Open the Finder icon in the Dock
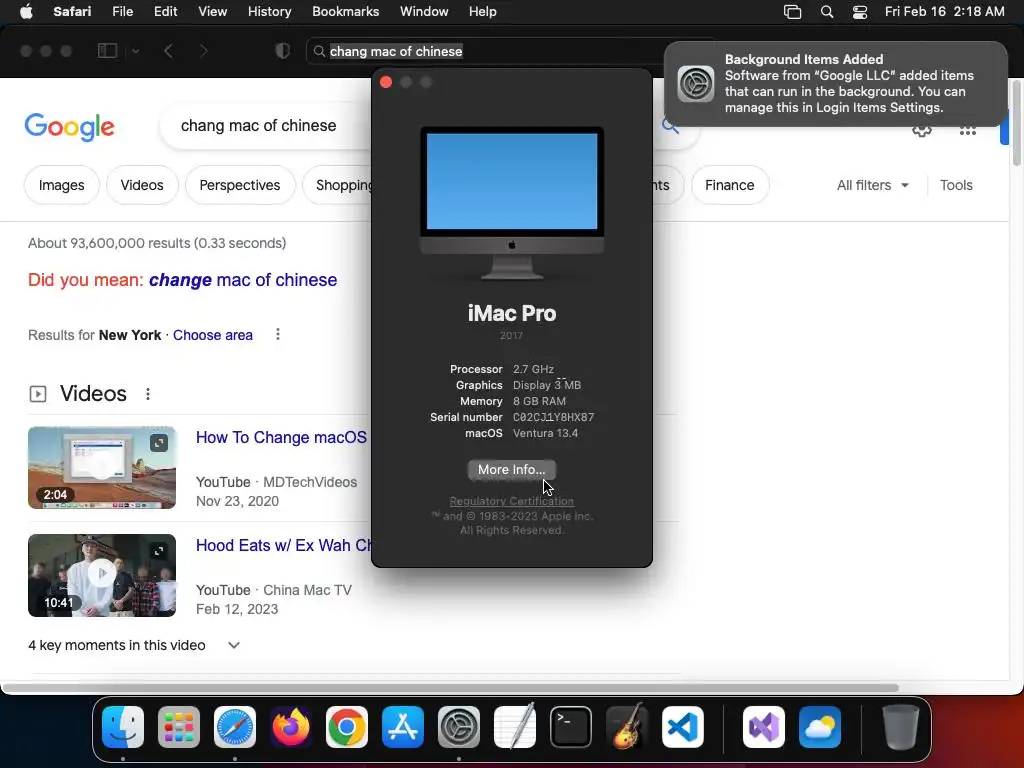 pos(123,727)
